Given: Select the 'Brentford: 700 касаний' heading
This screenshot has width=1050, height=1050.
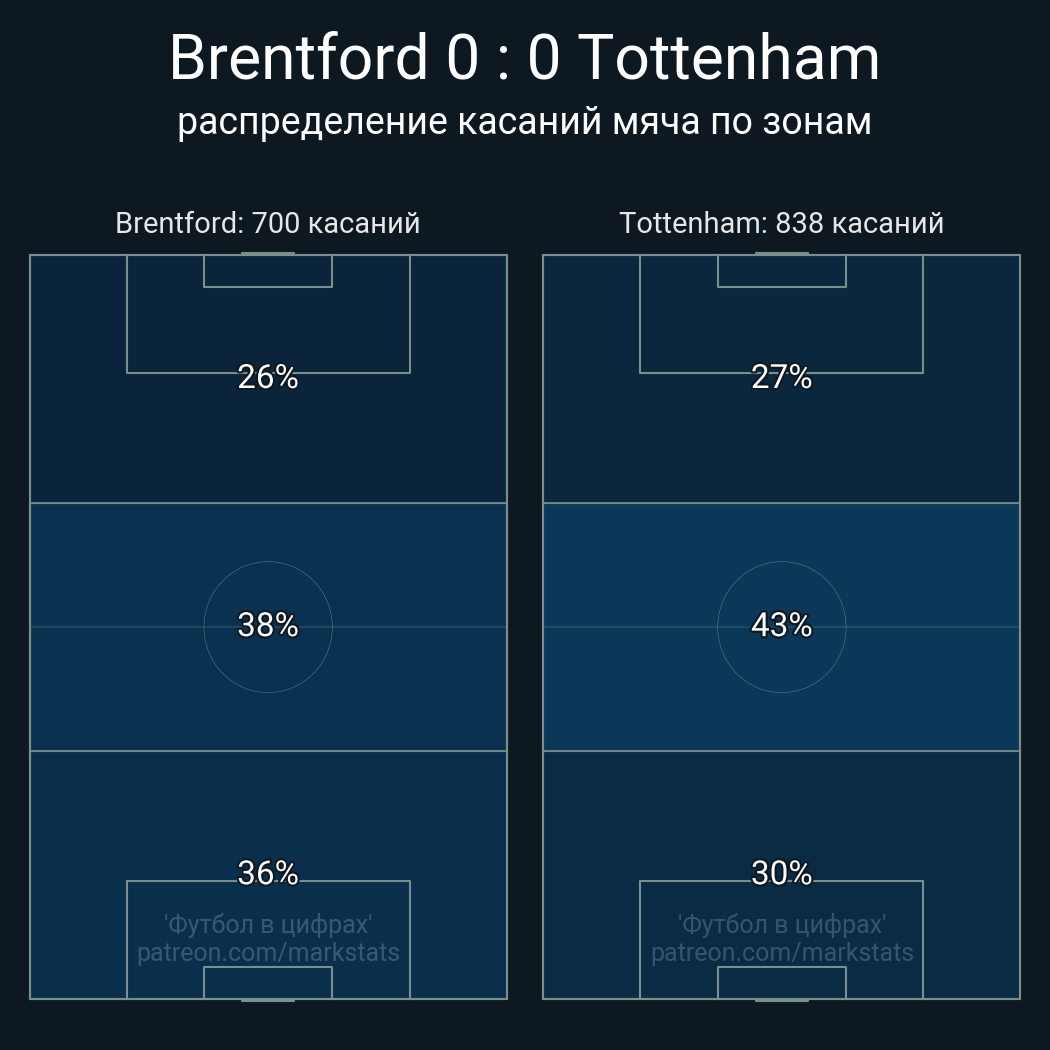Looking at the screenshot, I should [268, 223].
